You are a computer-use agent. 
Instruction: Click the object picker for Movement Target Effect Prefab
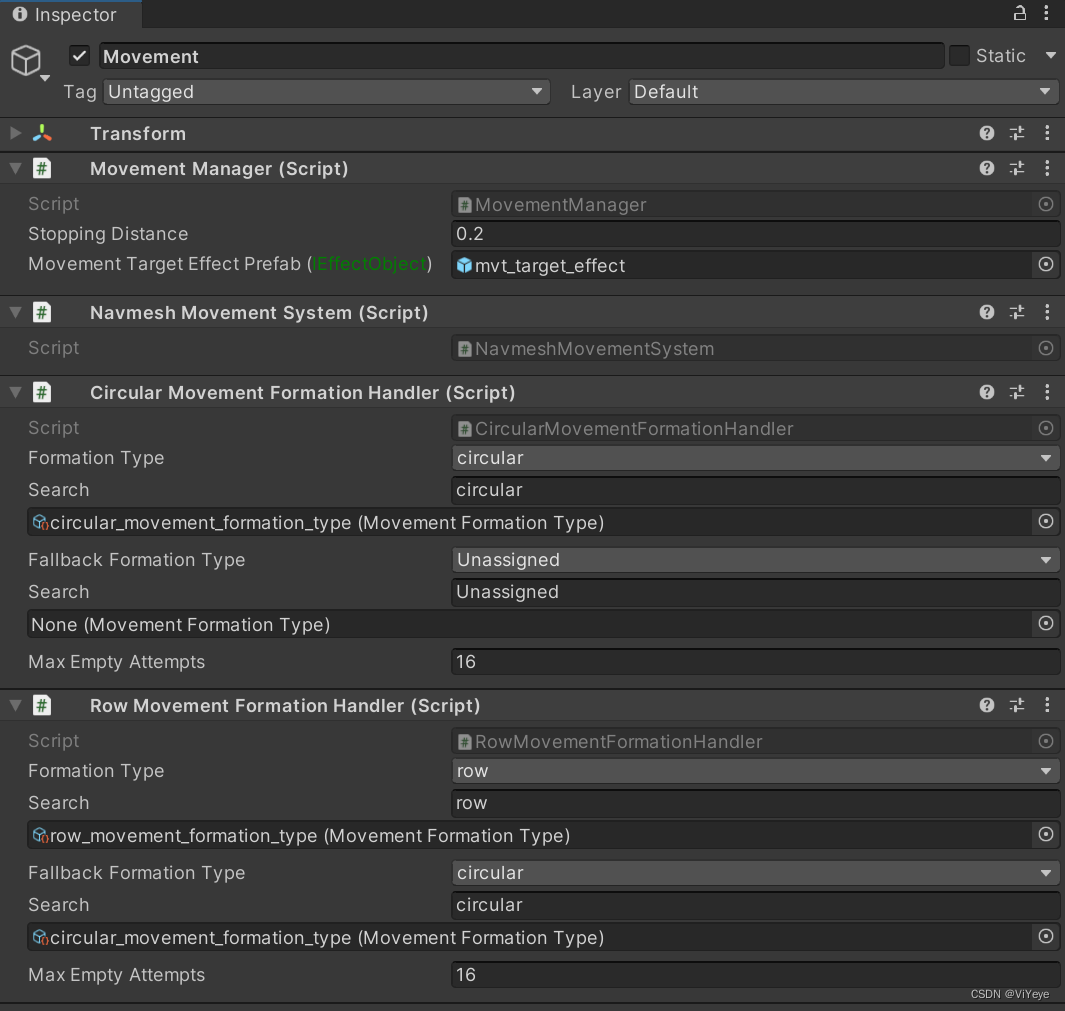1045,265
